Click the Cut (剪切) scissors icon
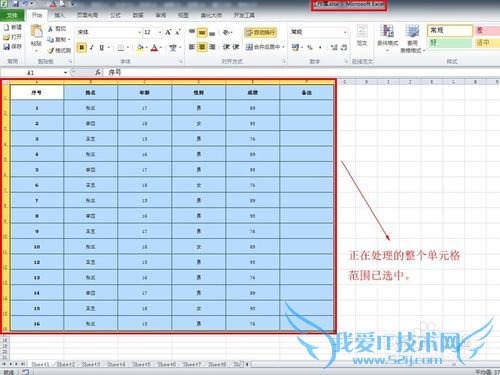The height and width of the screenshot is (375, 500). pyautogui.click(x=51, y=29)
